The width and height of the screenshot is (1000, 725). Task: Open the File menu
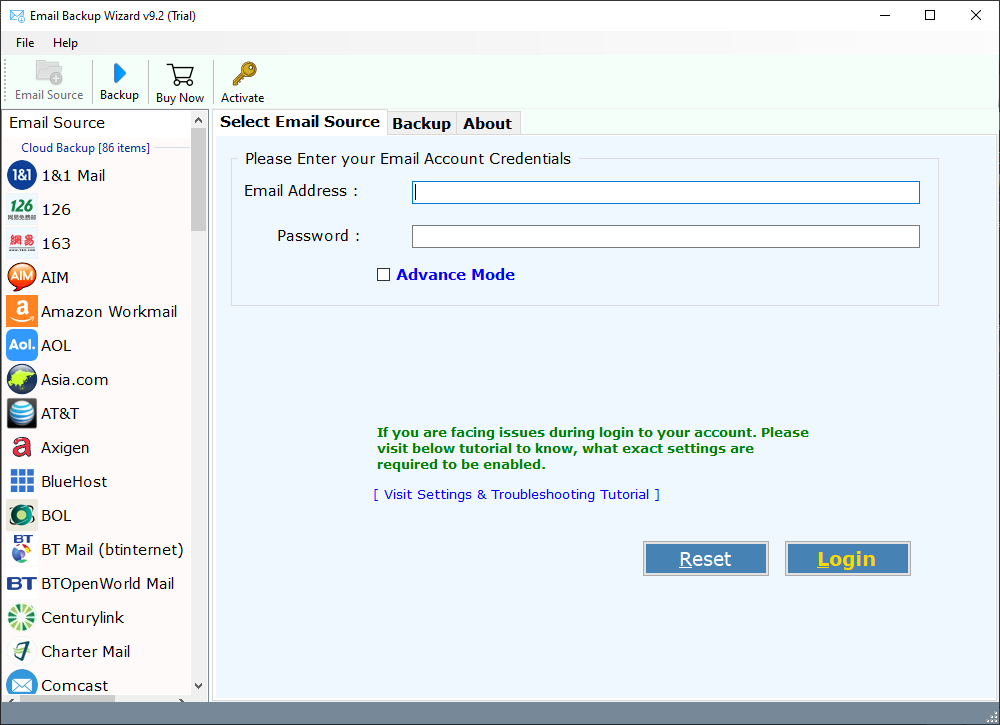tap(25, 43)
